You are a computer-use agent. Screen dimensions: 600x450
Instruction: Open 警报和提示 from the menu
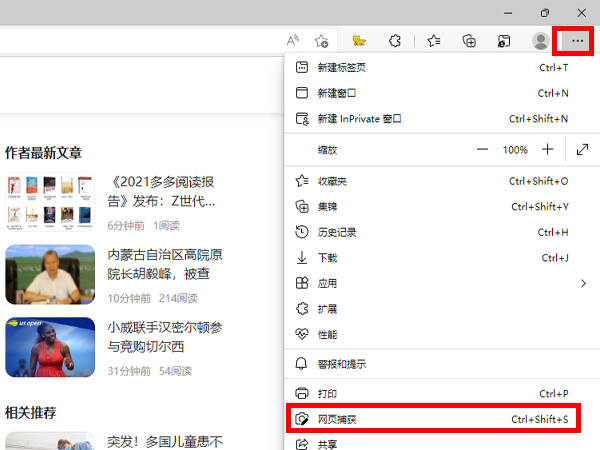coord(442,364)
